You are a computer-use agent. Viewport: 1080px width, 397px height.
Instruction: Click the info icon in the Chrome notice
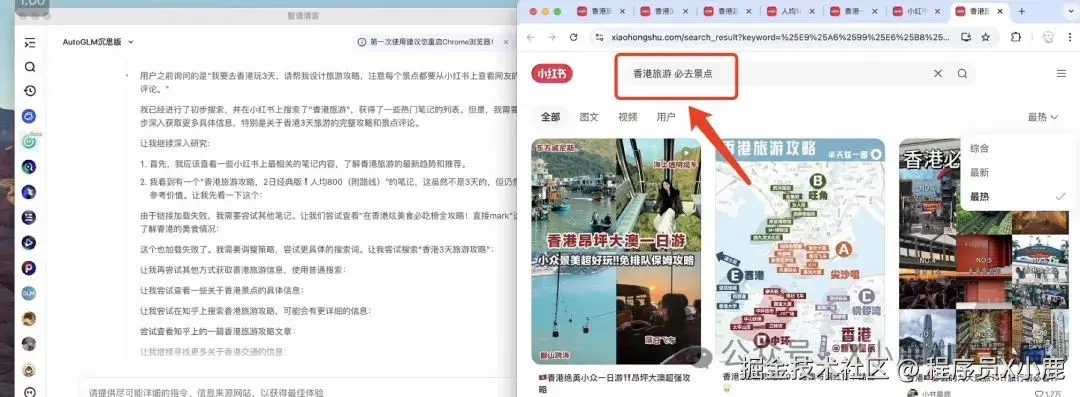[362, 42]
